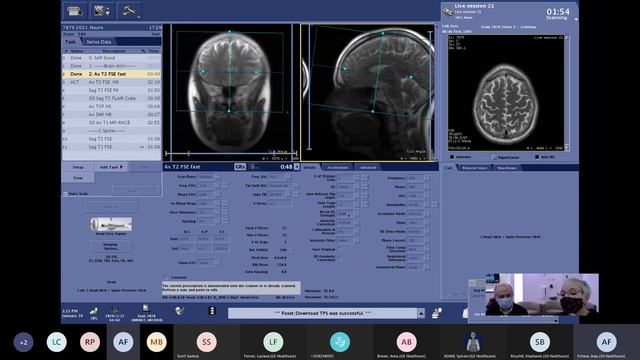Screen dimensions: 640x360
Task: Click the Setup button
Action: coord(78,167)
